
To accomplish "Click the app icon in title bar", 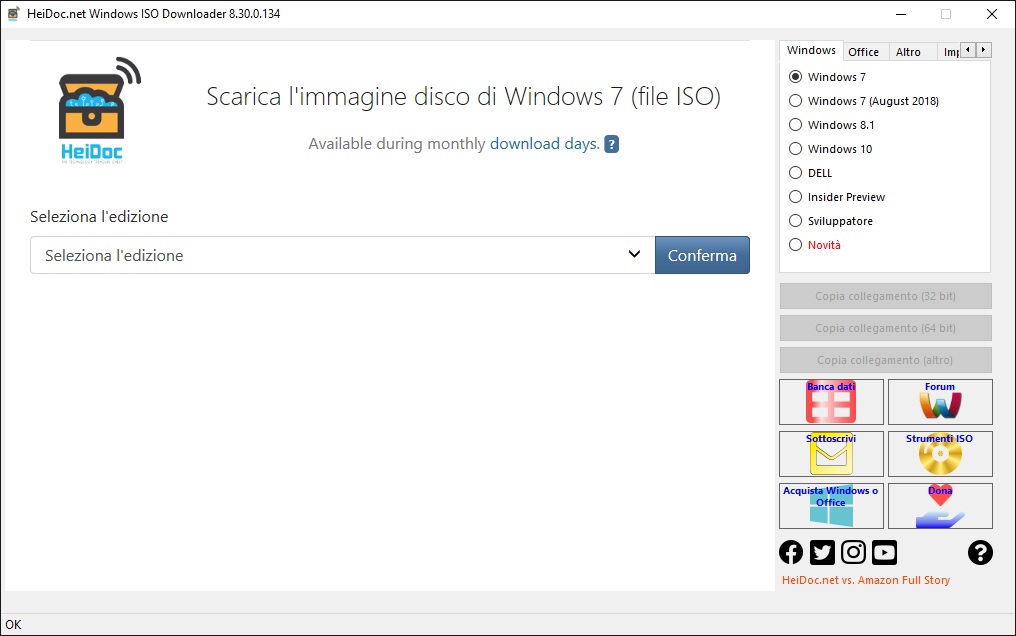I will tap(13, 14).
